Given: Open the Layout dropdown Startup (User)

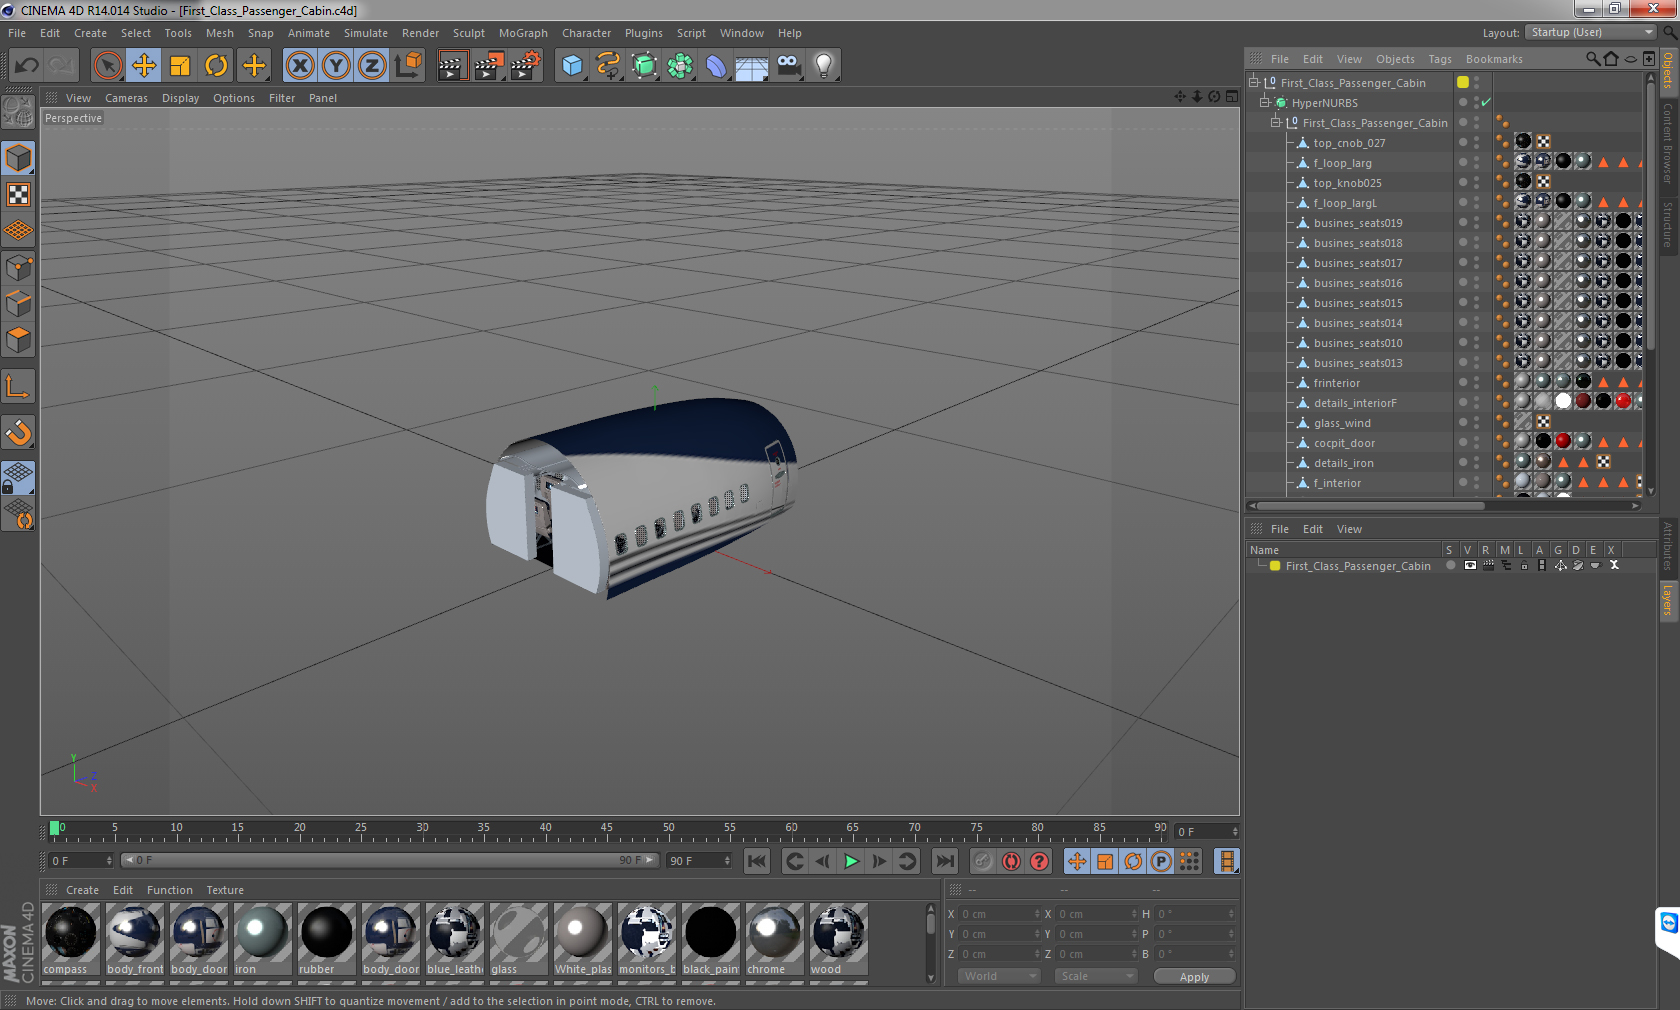Looking at the screenshot, I should coord(1591,32).
